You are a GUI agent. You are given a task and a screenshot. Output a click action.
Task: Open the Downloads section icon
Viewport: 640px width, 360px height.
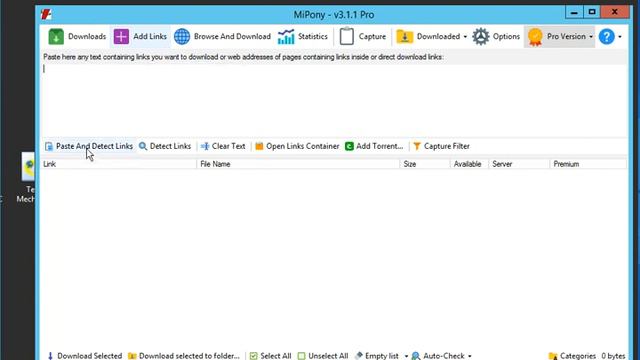pos(56,36)
